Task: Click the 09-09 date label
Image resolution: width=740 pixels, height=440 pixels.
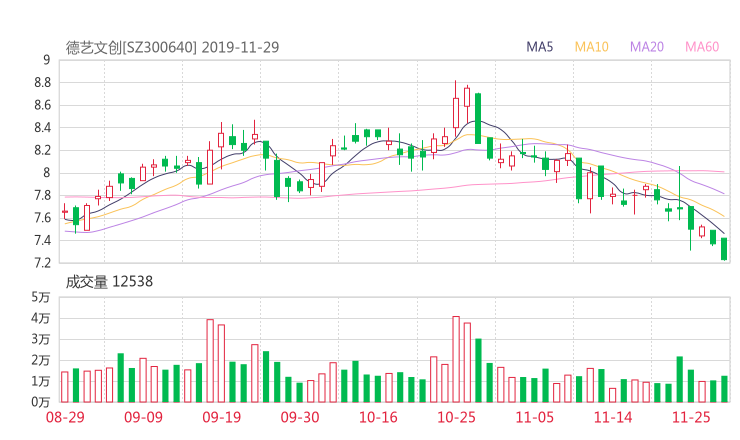Action: (x=143, y=417)
